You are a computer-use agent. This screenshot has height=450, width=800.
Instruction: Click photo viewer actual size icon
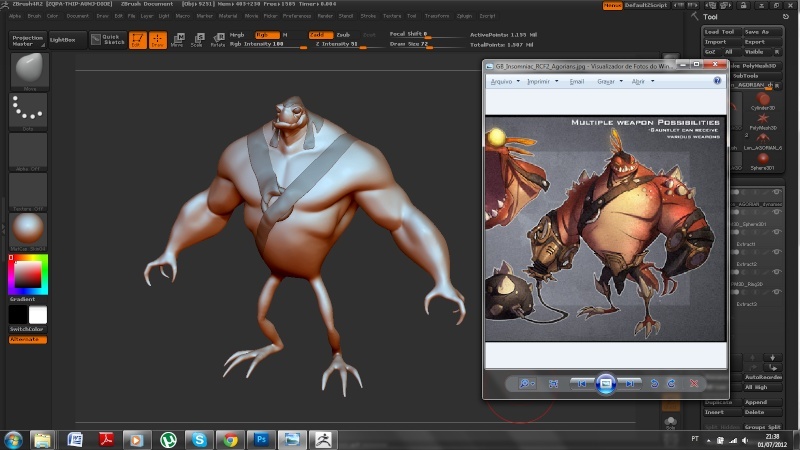(553, 384)
